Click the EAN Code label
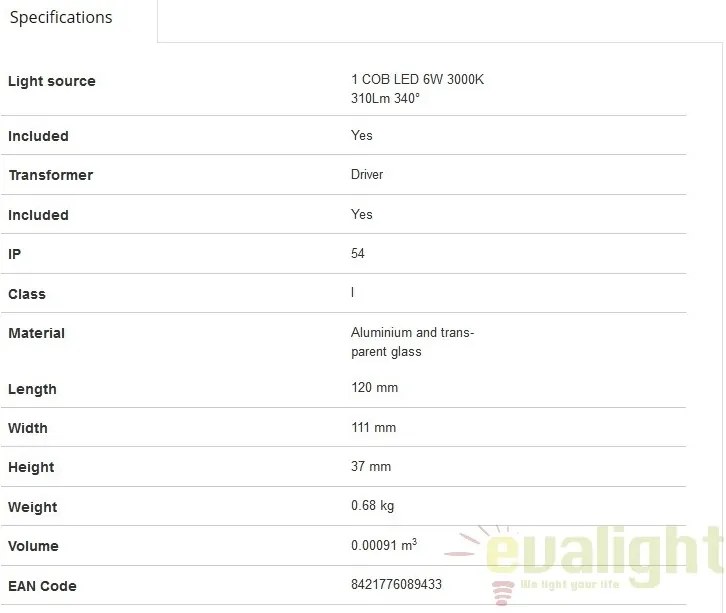The height and width of the screenshot is (613, 726). [x=42, y=586]
